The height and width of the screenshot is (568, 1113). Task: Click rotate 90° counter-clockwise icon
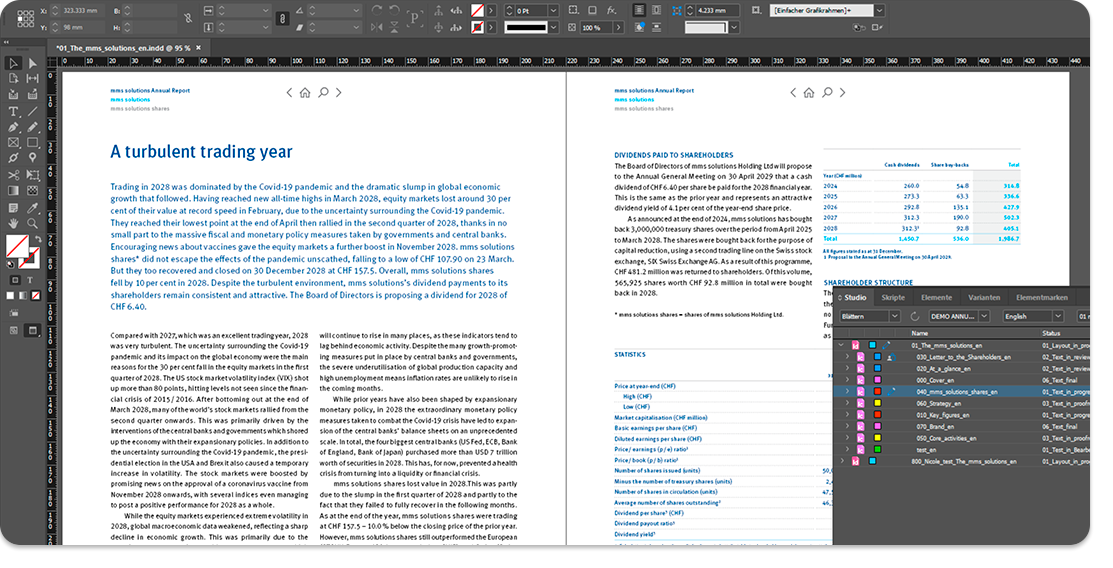(395, 11)
